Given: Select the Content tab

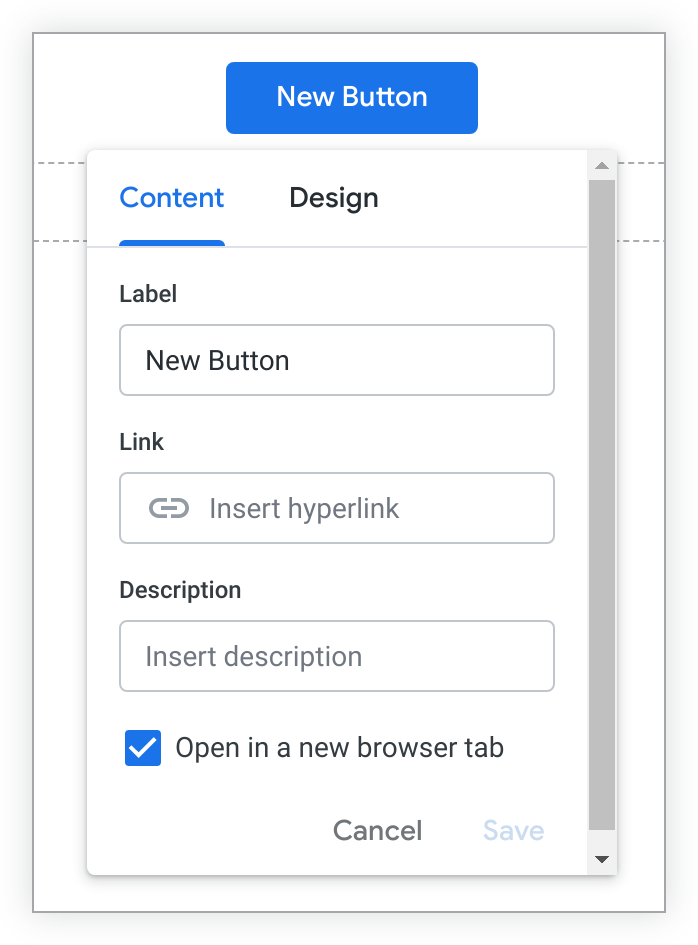Looking at the screenshot, I should [x=172, y=198].
